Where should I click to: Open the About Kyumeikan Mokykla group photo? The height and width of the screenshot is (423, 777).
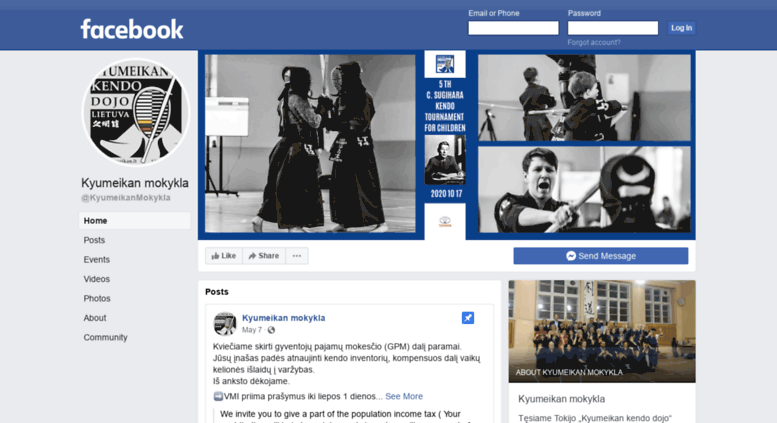602,331
